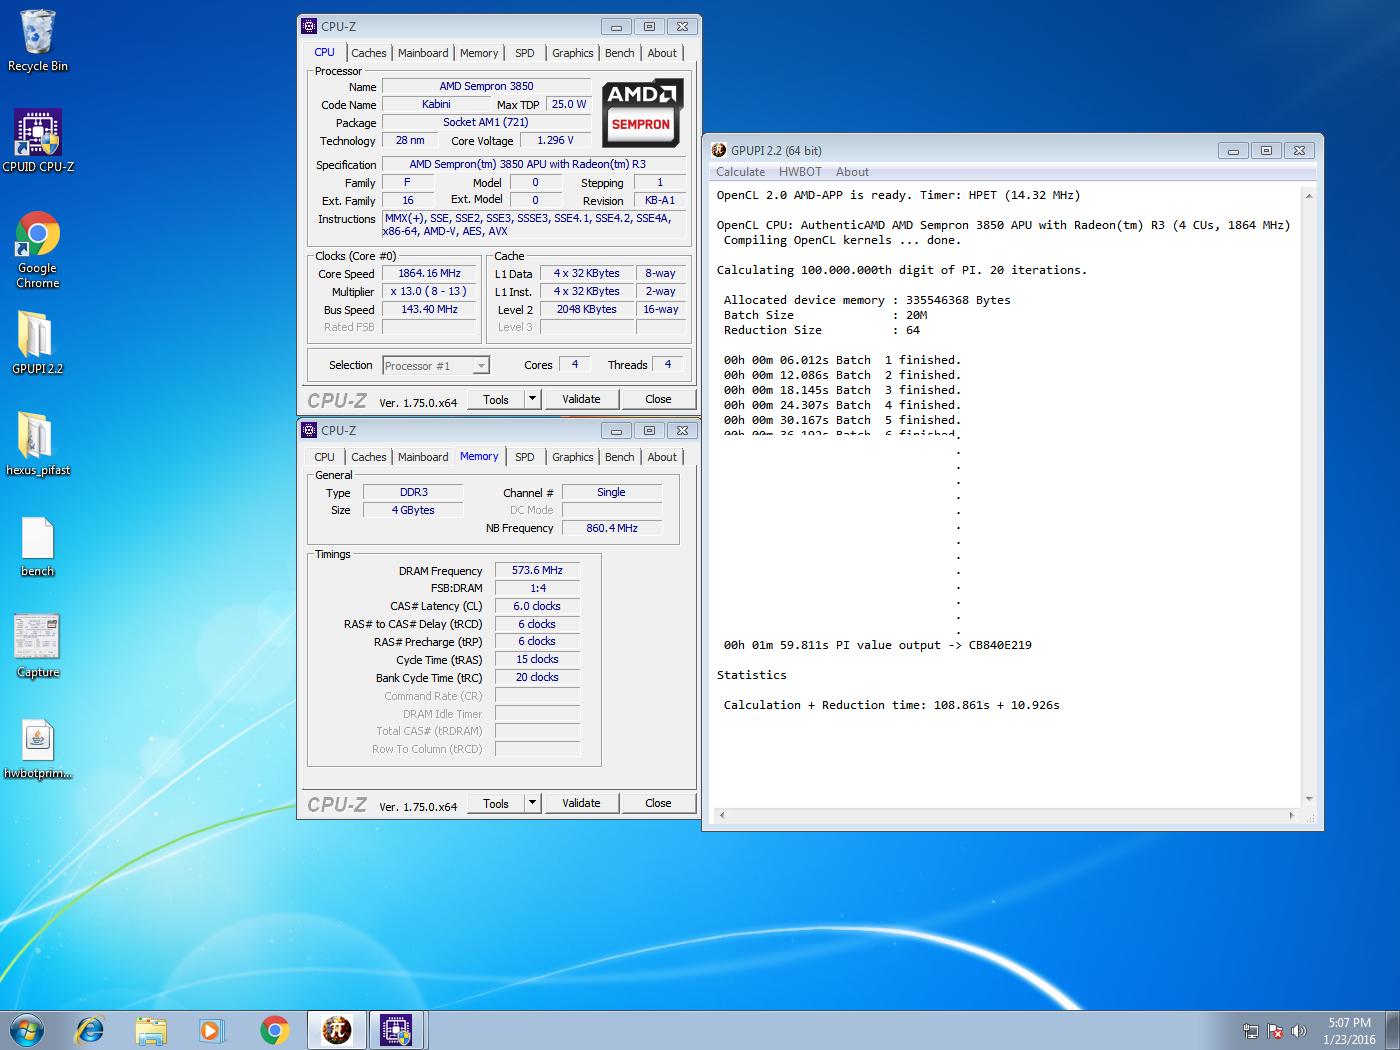Open SPD tab in top CPU-Z window
Screen dimensions: 1400x1050
click(525, 53)
